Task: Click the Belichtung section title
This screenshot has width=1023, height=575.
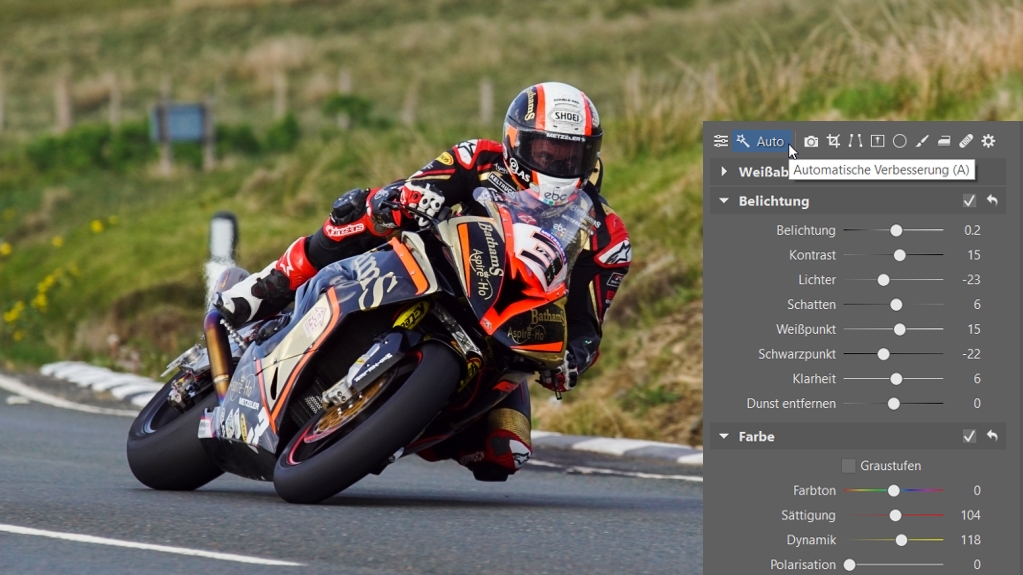Action: pyautogui.click(x=774, y=201)
